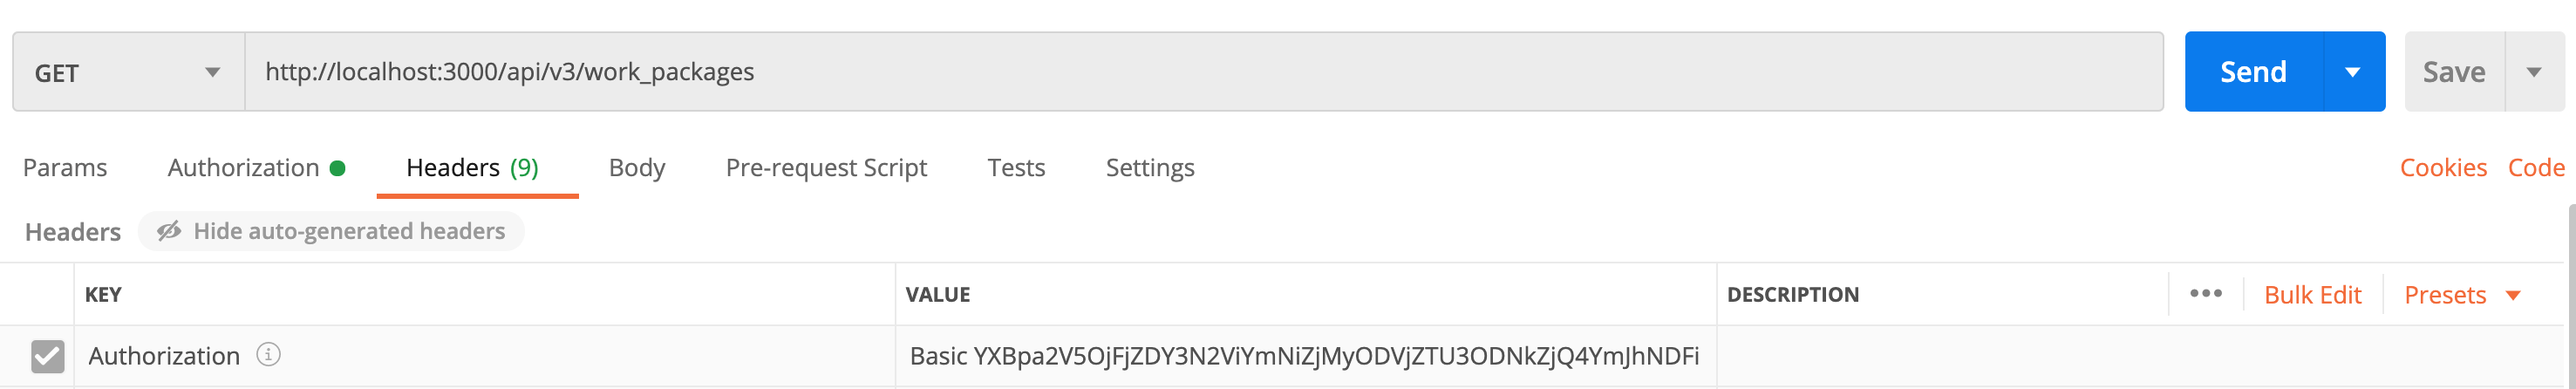Switch to the Settings tab
The image size is (2576, 389).
(1150, 167)
